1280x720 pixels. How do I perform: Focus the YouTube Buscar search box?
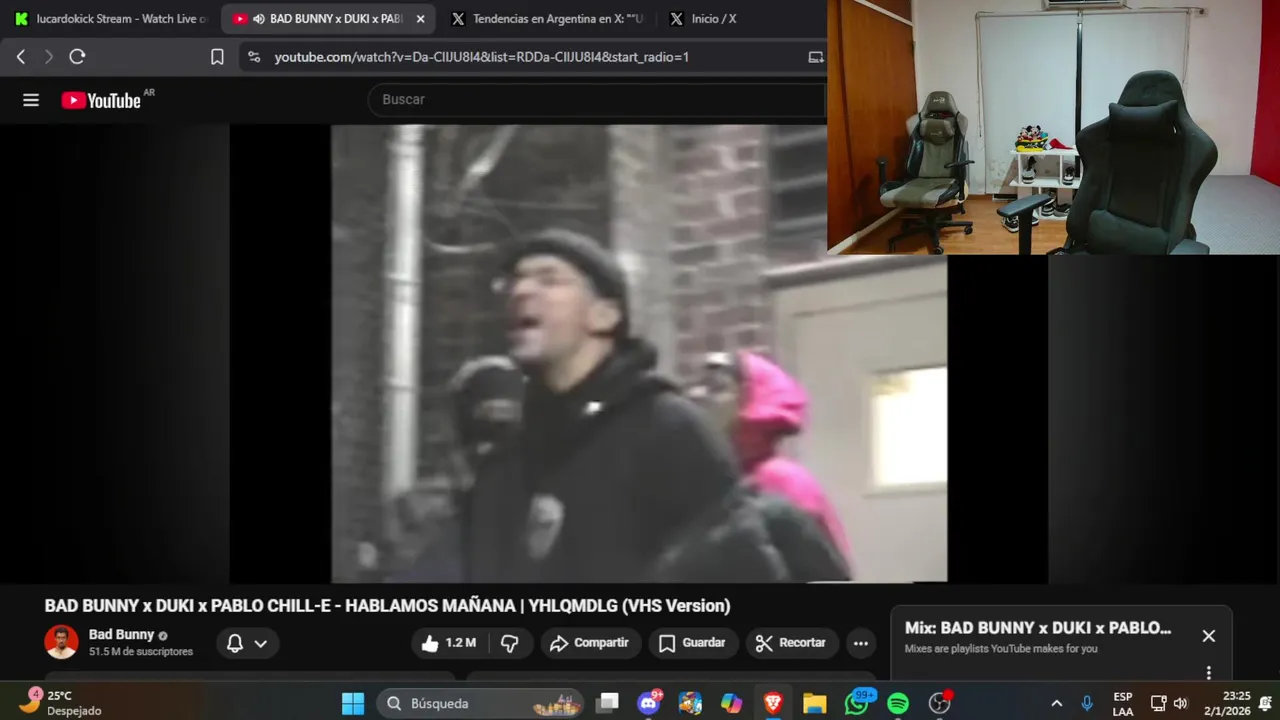click(596, 100)
